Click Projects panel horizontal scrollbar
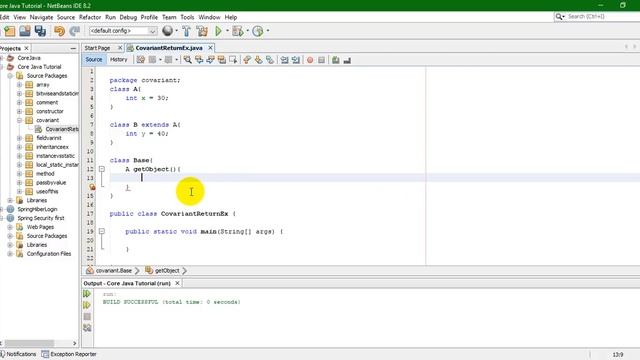Screen dimensions: 640x360 tap(29, 343)
